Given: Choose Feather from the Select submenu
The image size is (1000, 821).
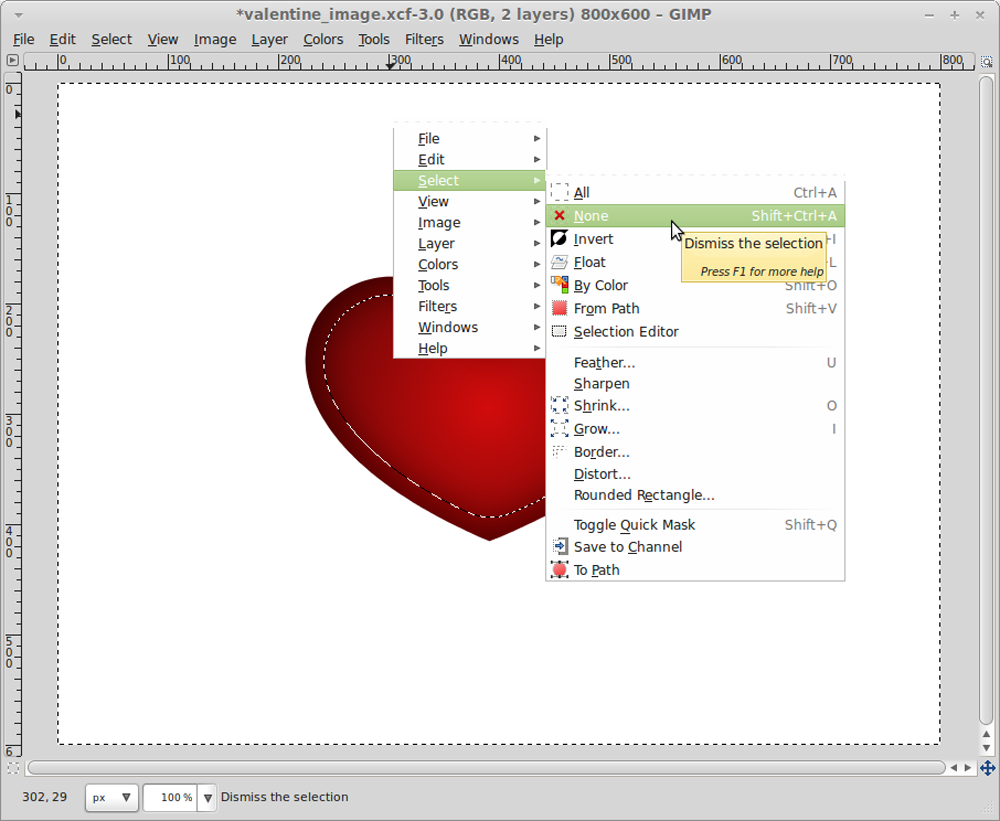Looking at the screenshot, I should click(604, 362).
